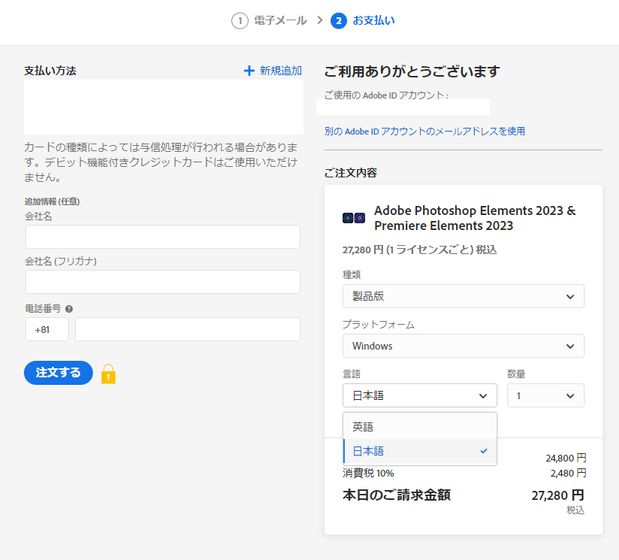Click the plus icon beside 新規追加

click(249, 71)
